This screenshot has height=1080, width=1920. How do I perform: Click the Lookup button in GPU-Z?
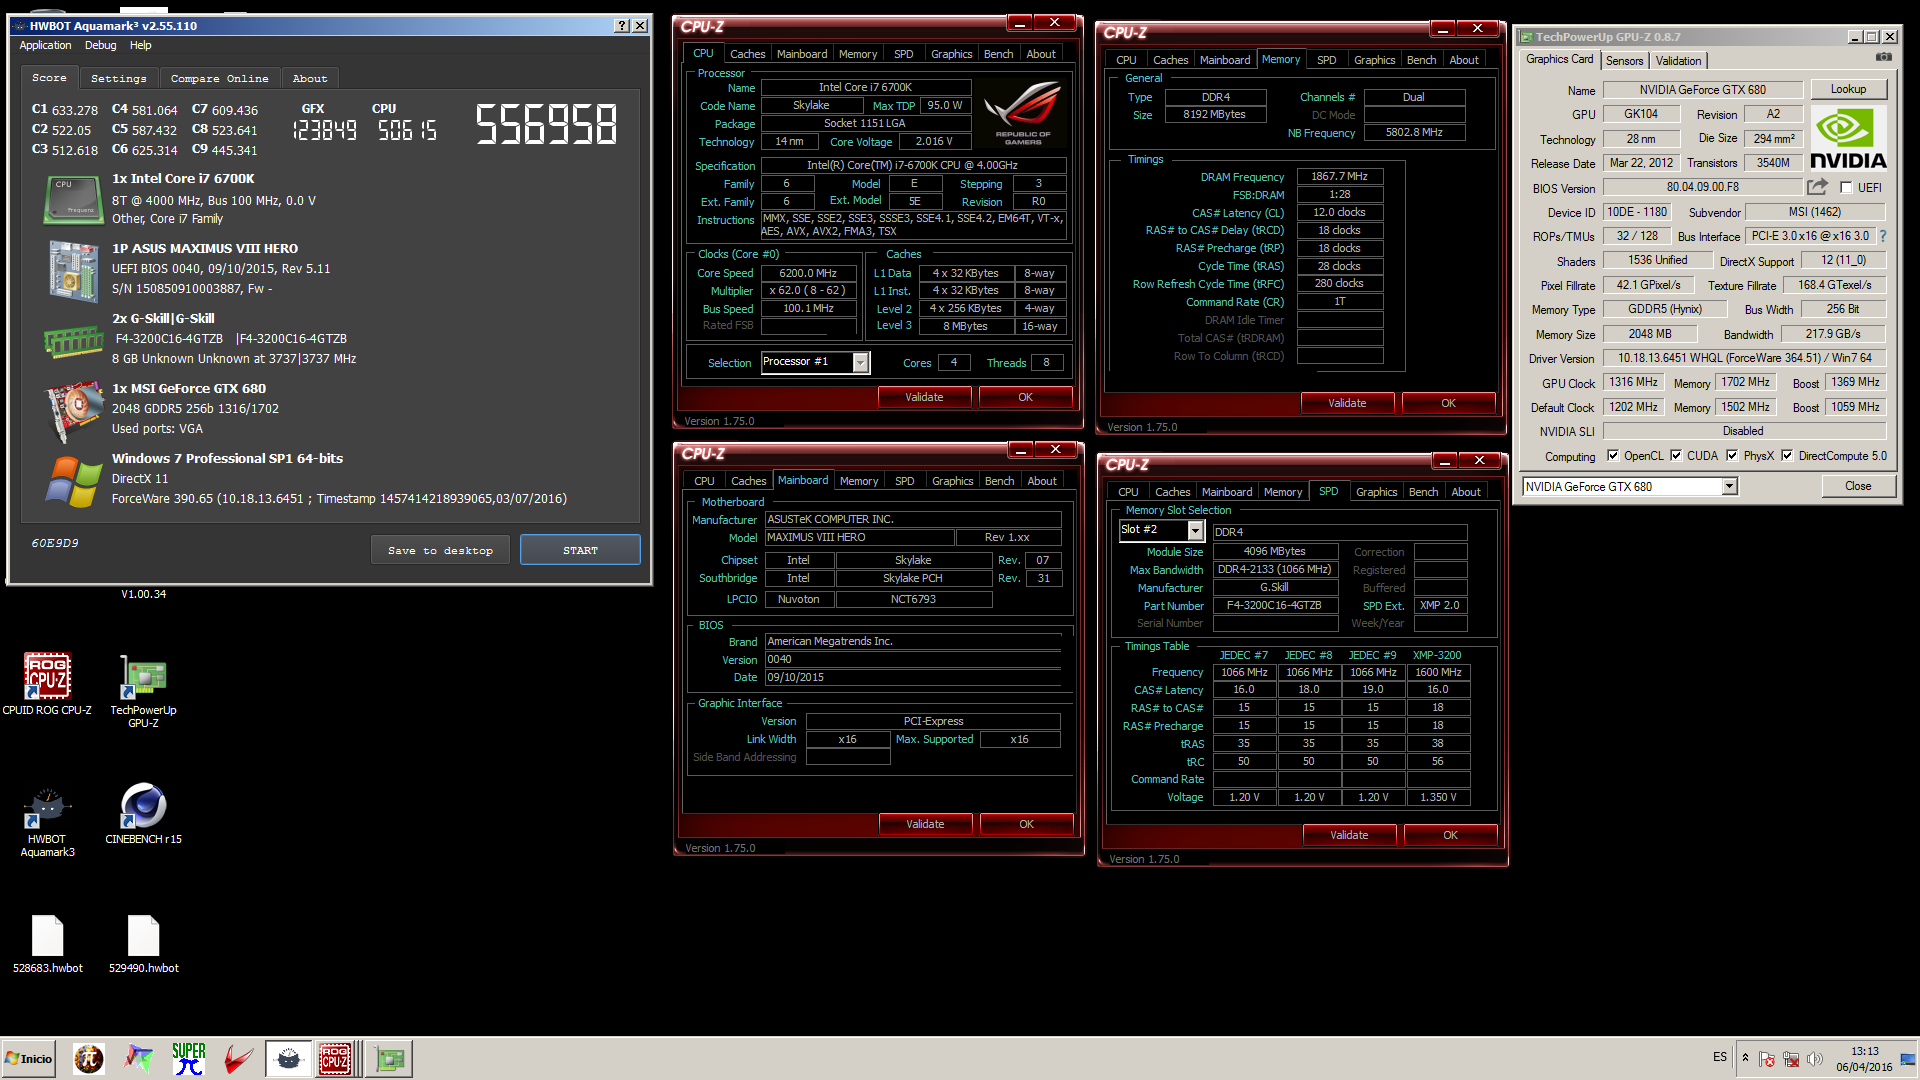tap(1848, 89)
